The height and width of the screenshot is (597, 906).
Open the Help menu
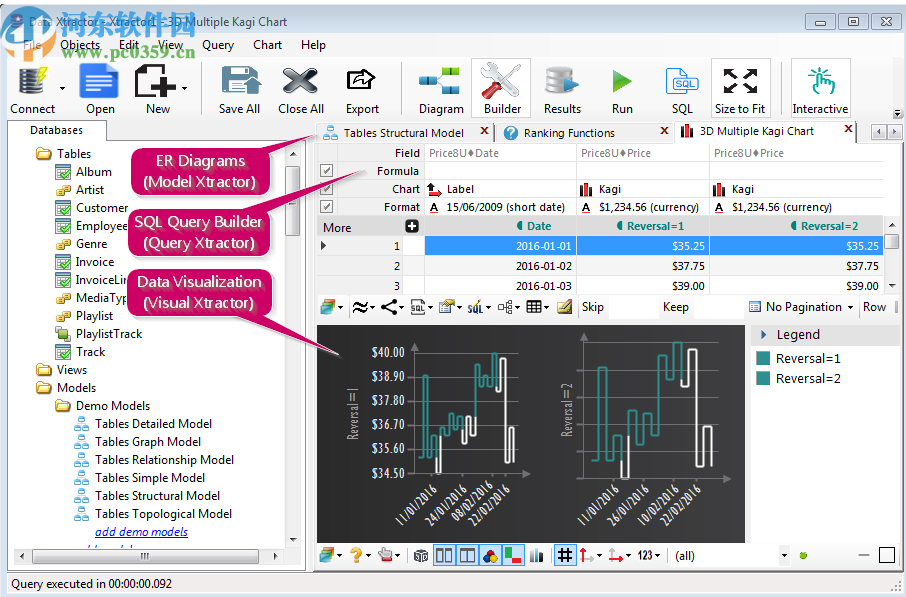click(x=313, y=45)
